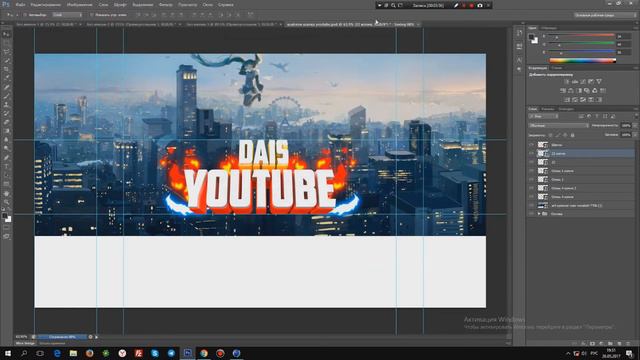Open the collapsed Character panel icon
The width and height of the screenshot is (640, 360).
tap(519, 60)
